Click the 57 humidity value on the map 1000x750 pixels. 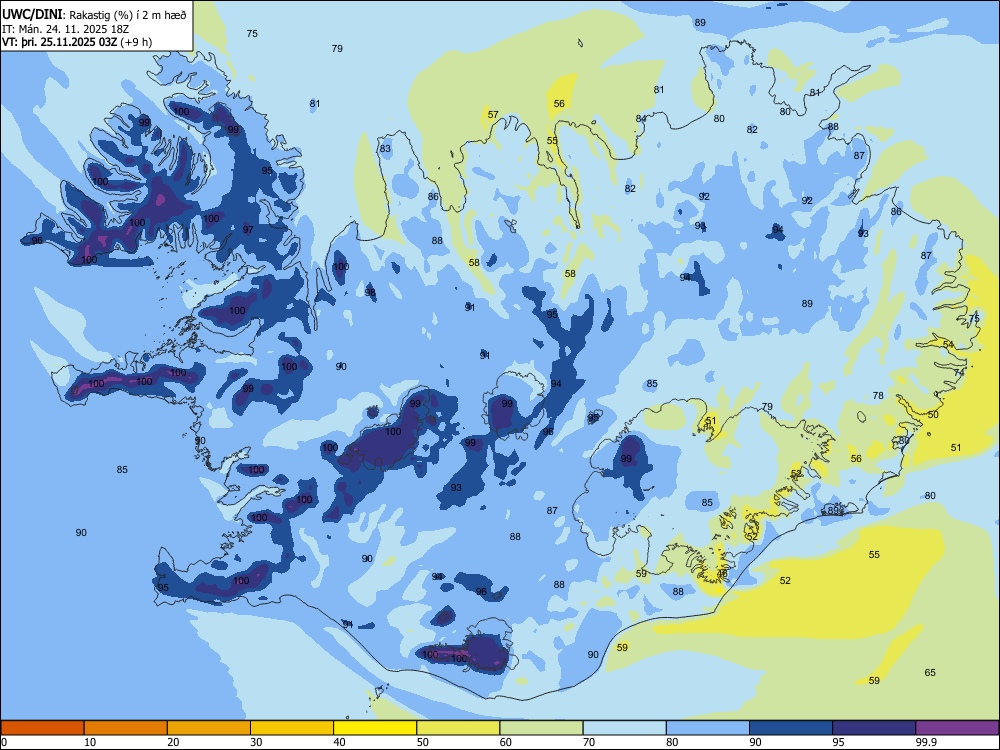pos(493,115)
